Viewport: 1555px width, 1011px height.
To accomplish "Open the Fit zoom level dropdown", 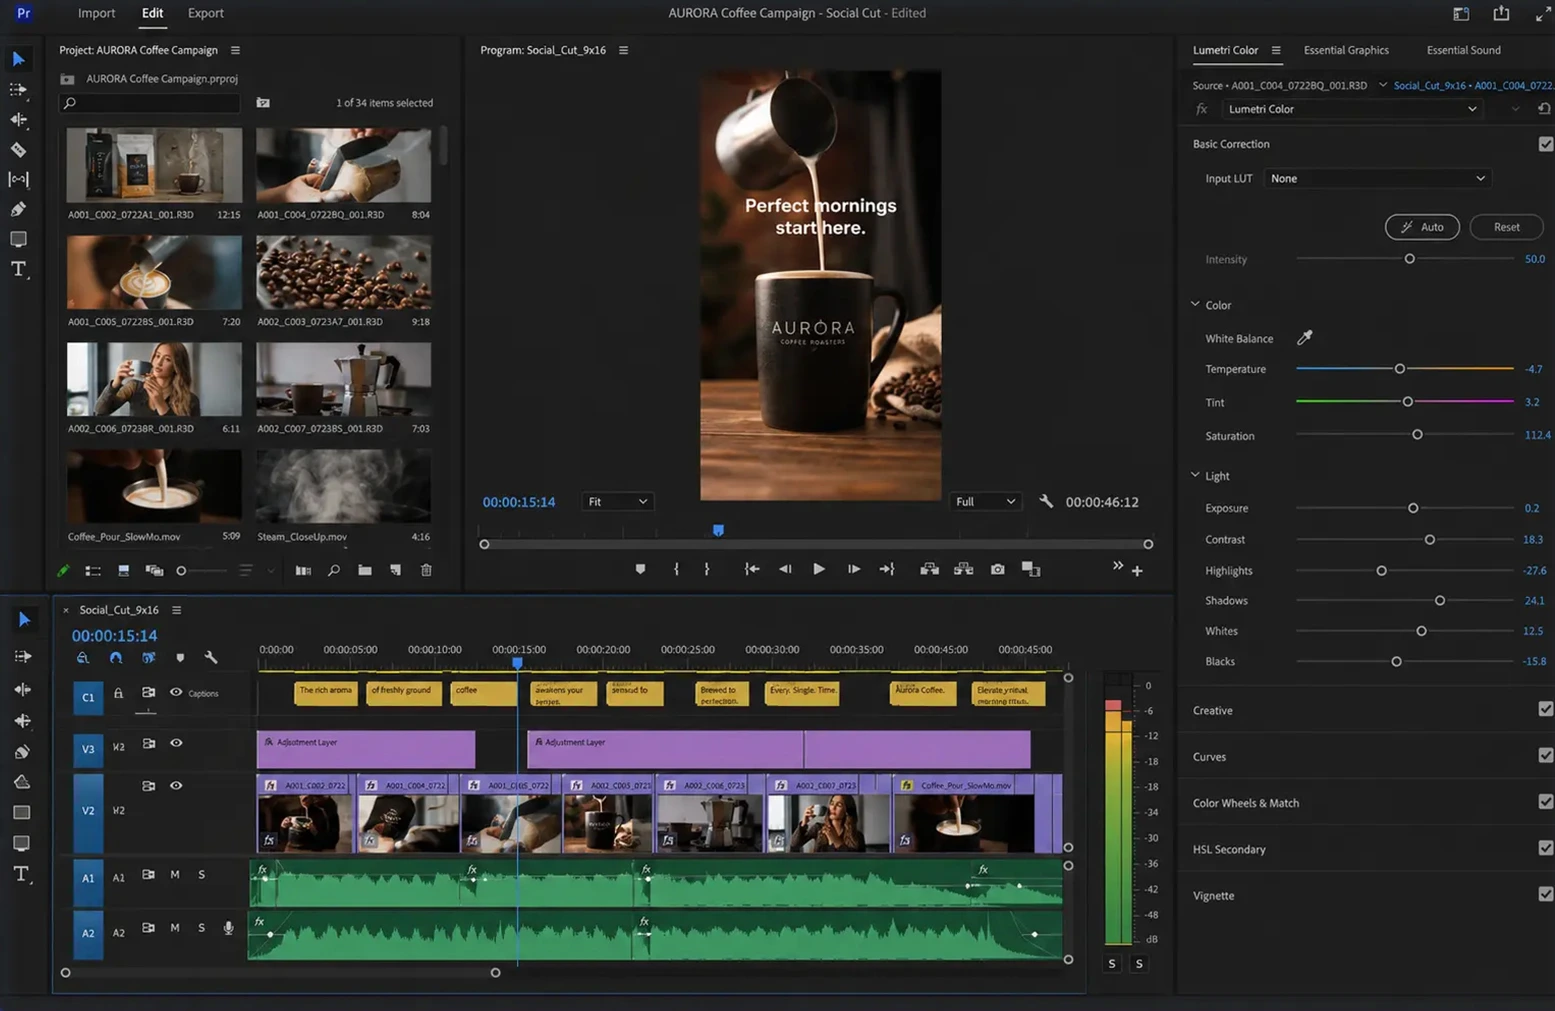I will tap(617, 501).
